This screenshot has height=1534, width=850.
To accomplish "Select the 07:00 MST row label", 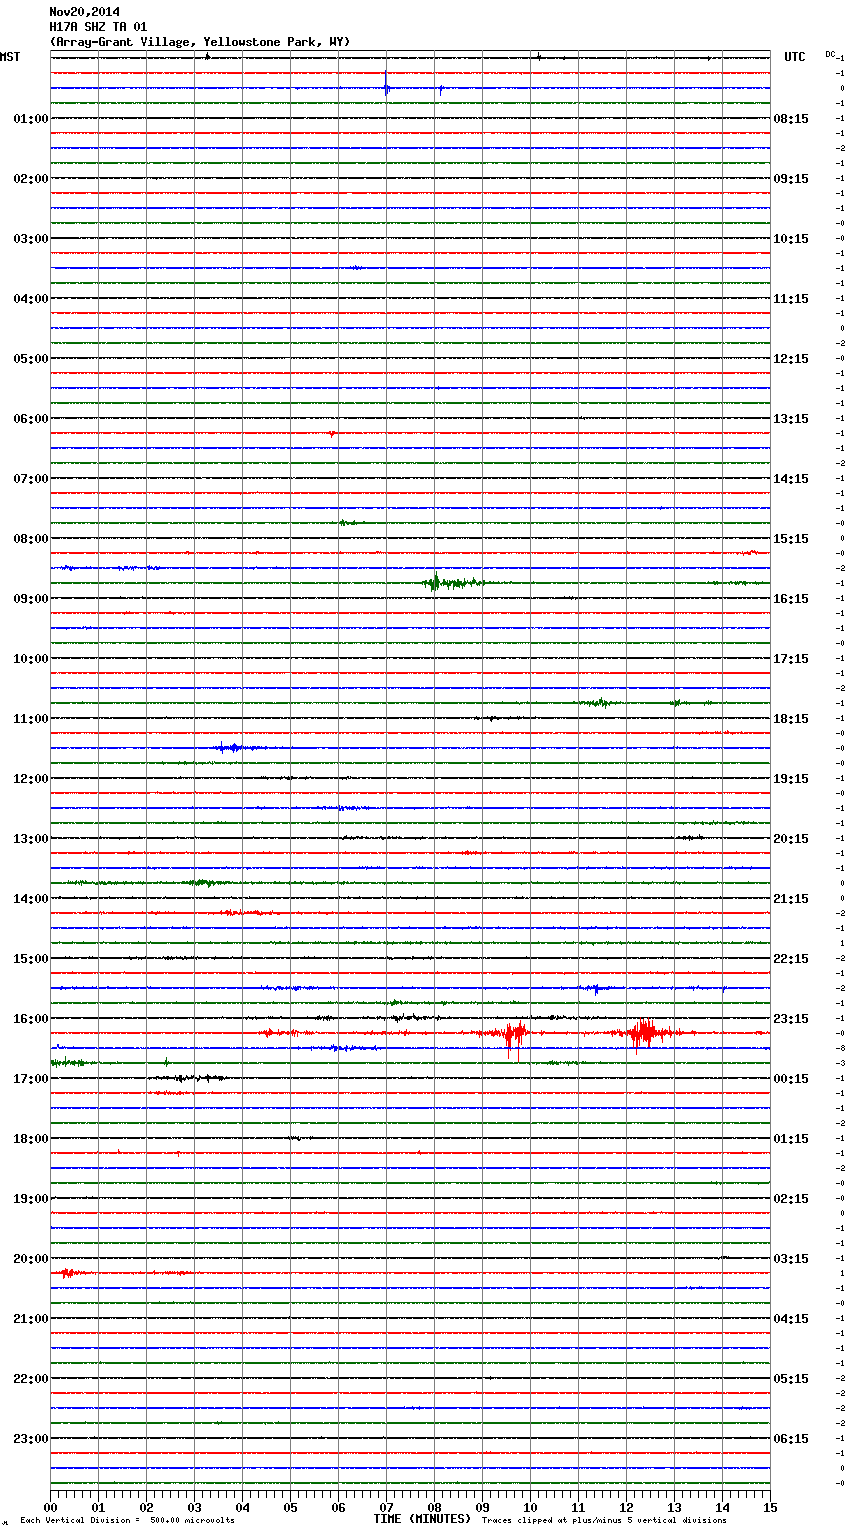I will [31, 479].
